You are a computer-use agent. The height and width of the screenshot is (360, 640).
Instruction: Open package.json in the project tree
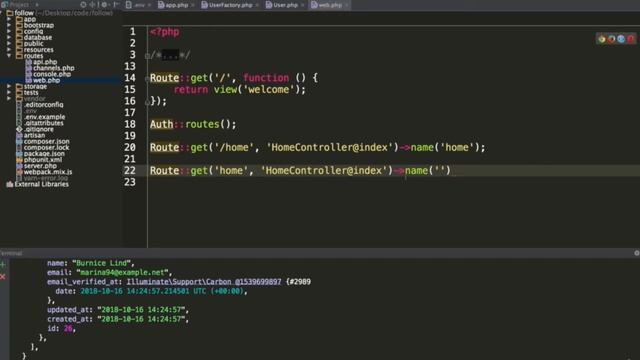pos(44,154)
